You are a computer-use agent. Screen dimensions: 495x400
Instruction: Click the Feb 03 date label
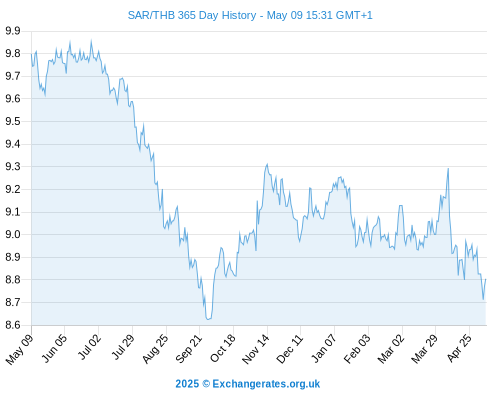357,349
